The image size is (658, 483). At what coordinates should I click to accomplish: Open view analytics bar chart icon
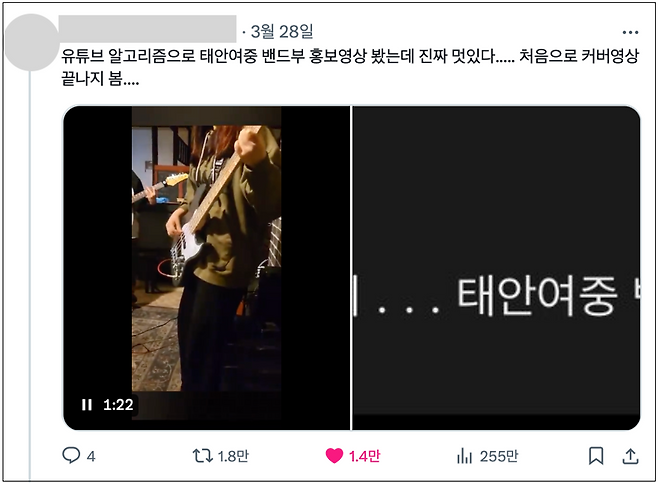click(464, 456)
